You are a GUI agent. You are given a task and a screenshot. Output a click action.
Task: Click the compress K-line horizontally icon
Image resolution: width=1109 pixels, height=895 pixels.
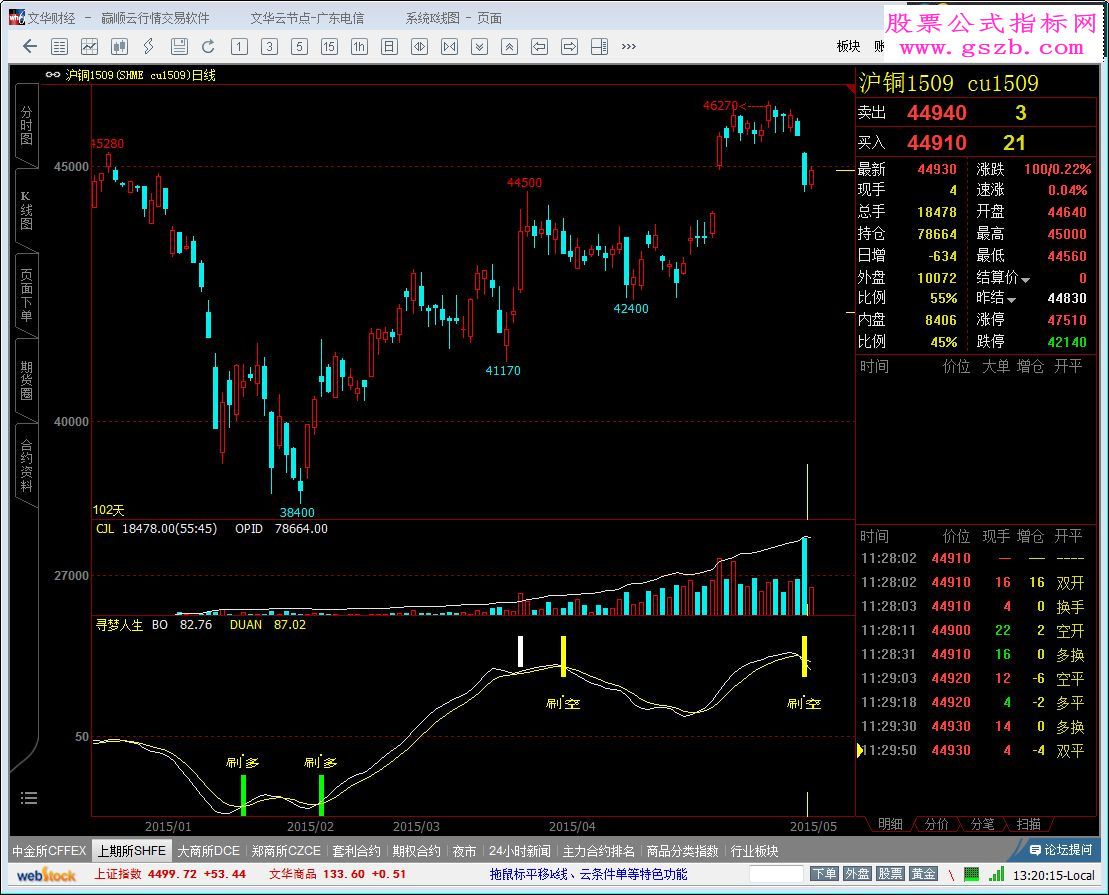(449, 47)
